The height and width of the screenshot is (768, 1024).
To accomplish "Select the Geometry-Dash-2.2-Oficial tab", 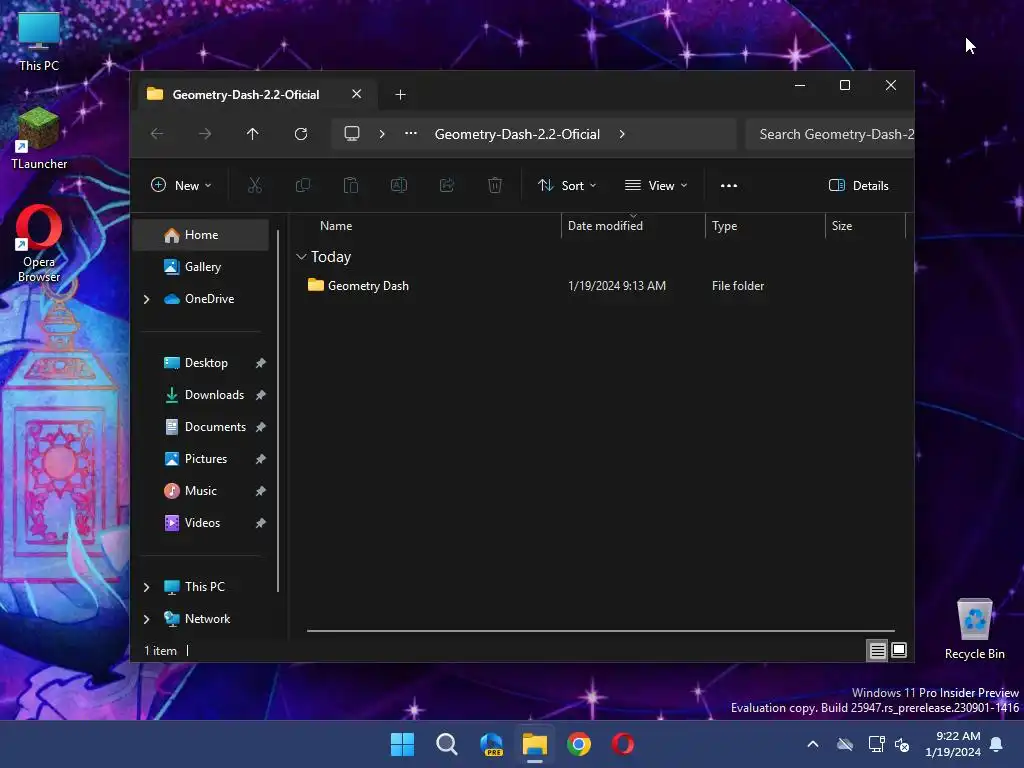I will 246,95.
